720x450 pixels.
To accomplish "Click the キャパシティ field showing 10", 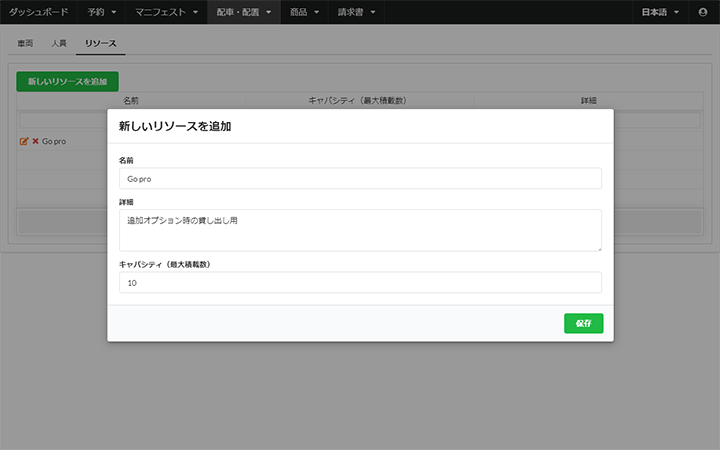I will (360, 282).
